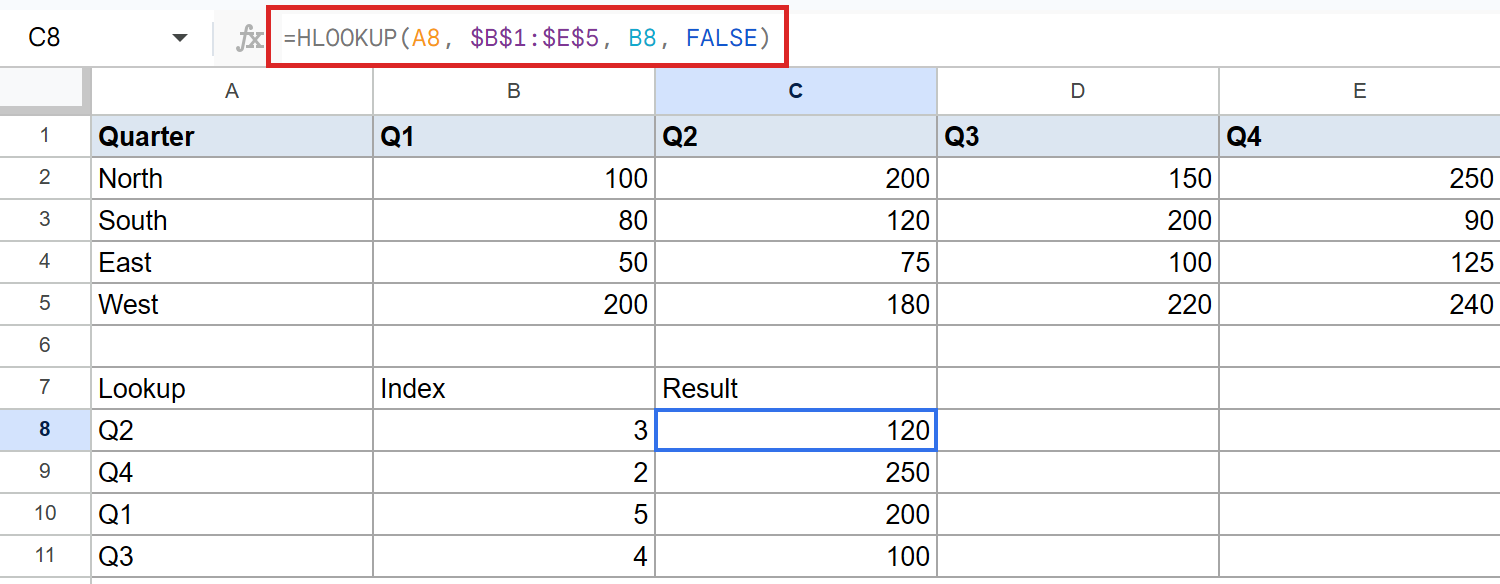Click index value 4 in row 11

514,556
